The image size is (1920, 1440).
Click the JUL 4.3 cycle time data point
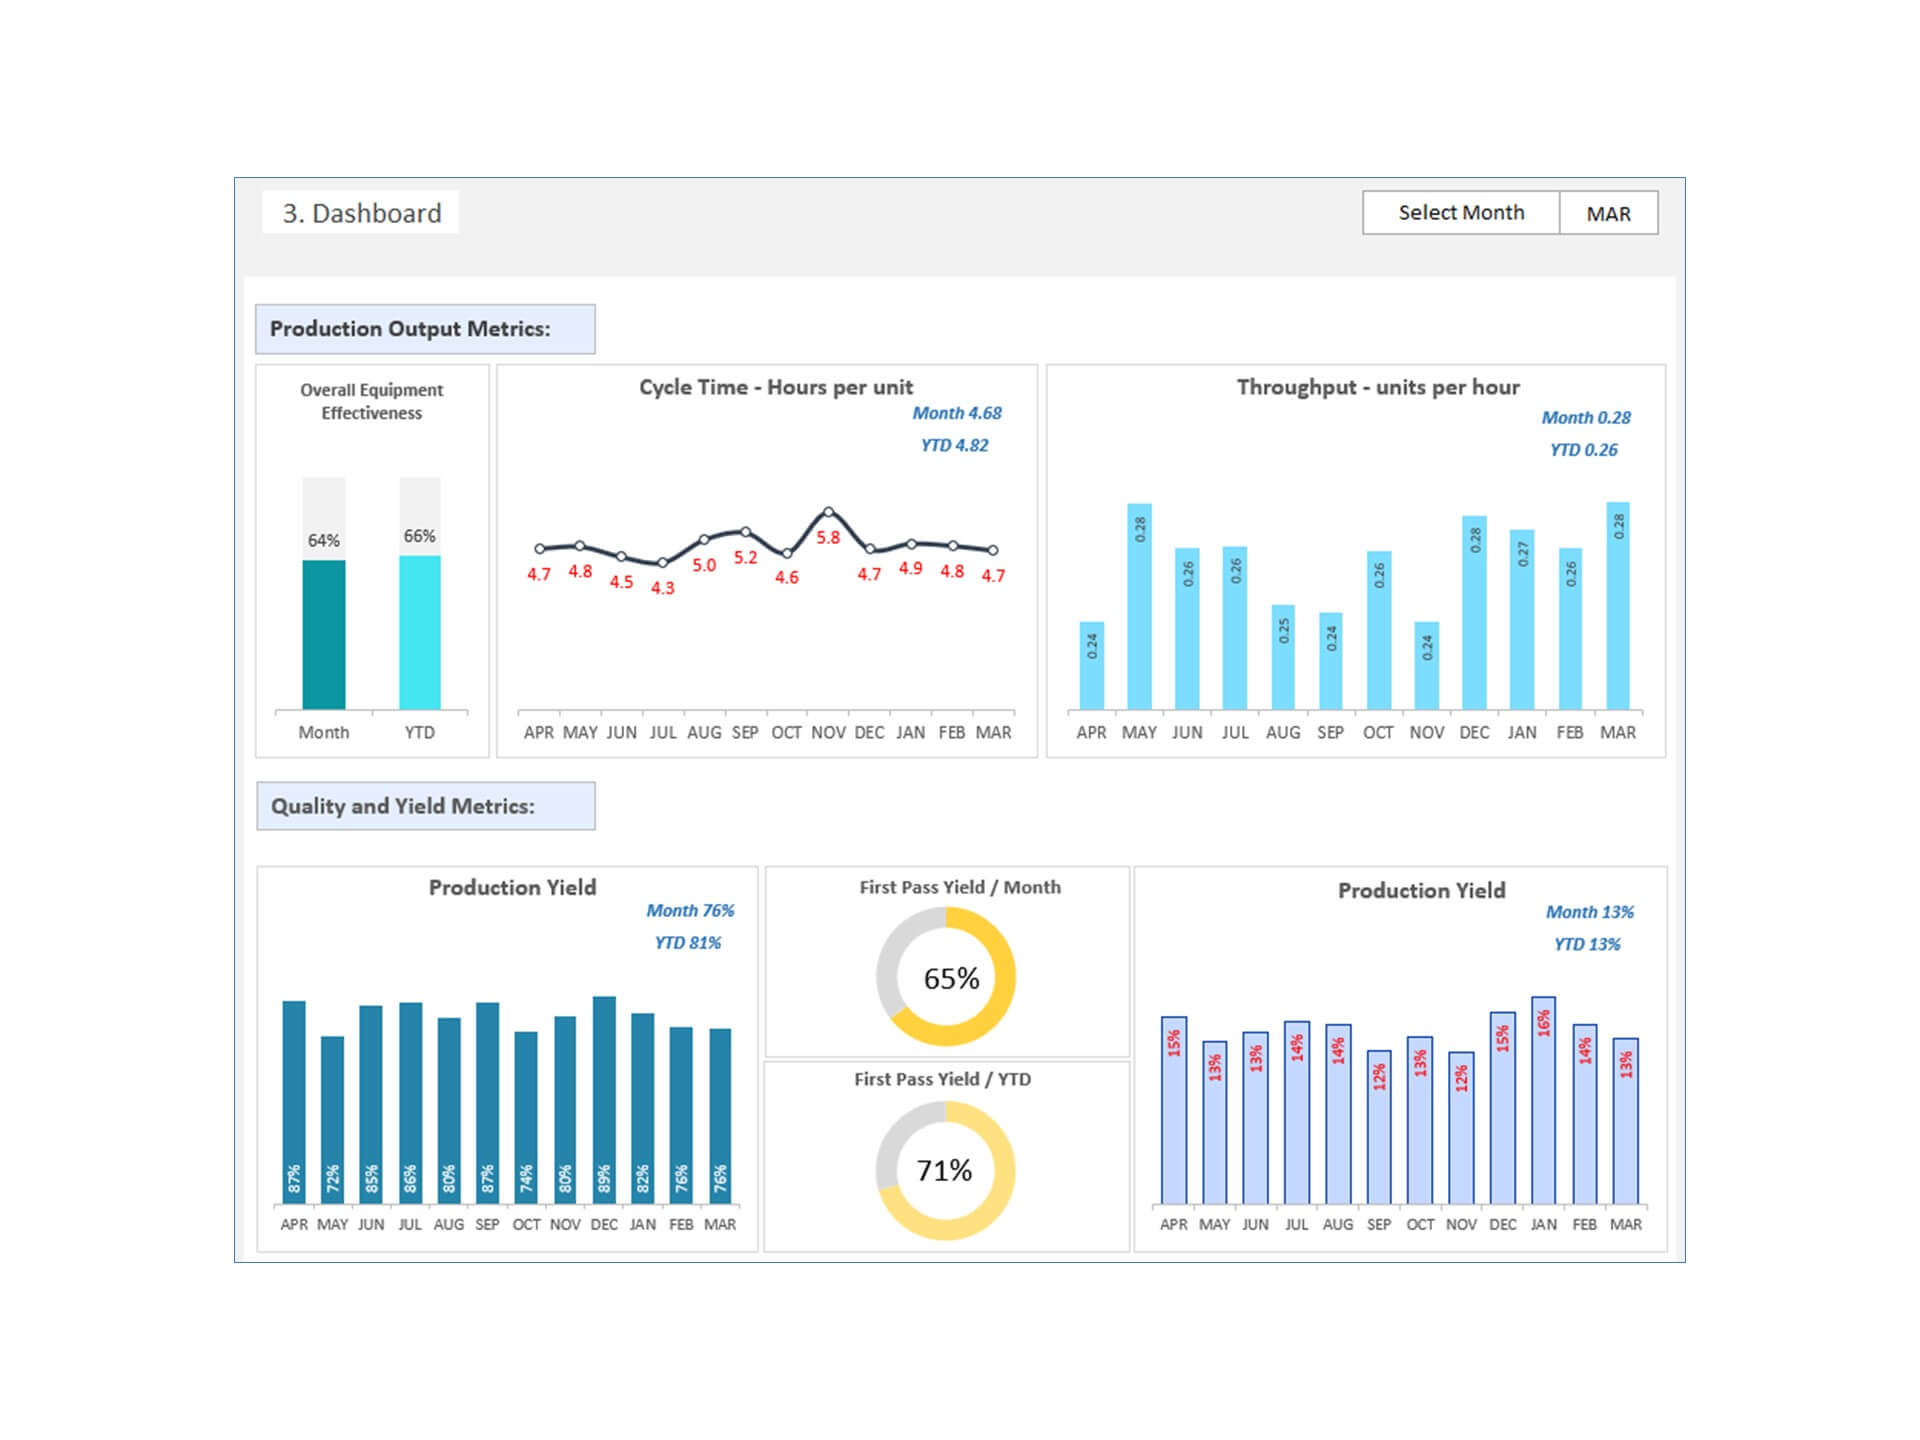[x=662, y=563]
